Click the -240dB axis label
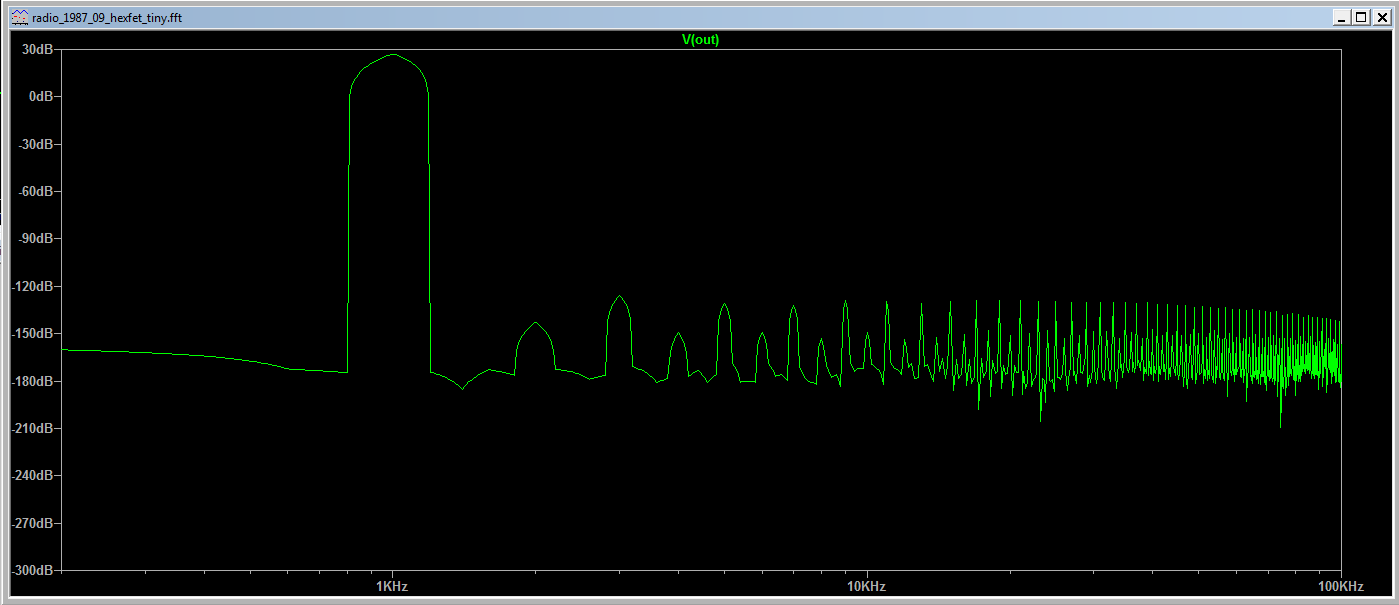 pyautogui.click(x=32, y=476)
